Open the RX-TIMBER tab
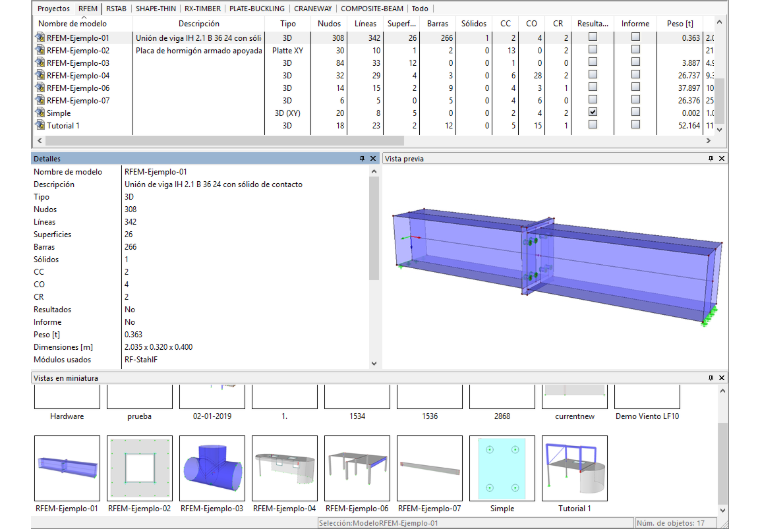The width and height of the screenshot is (760, 529). pyautogui.click(x=202, y=8)
